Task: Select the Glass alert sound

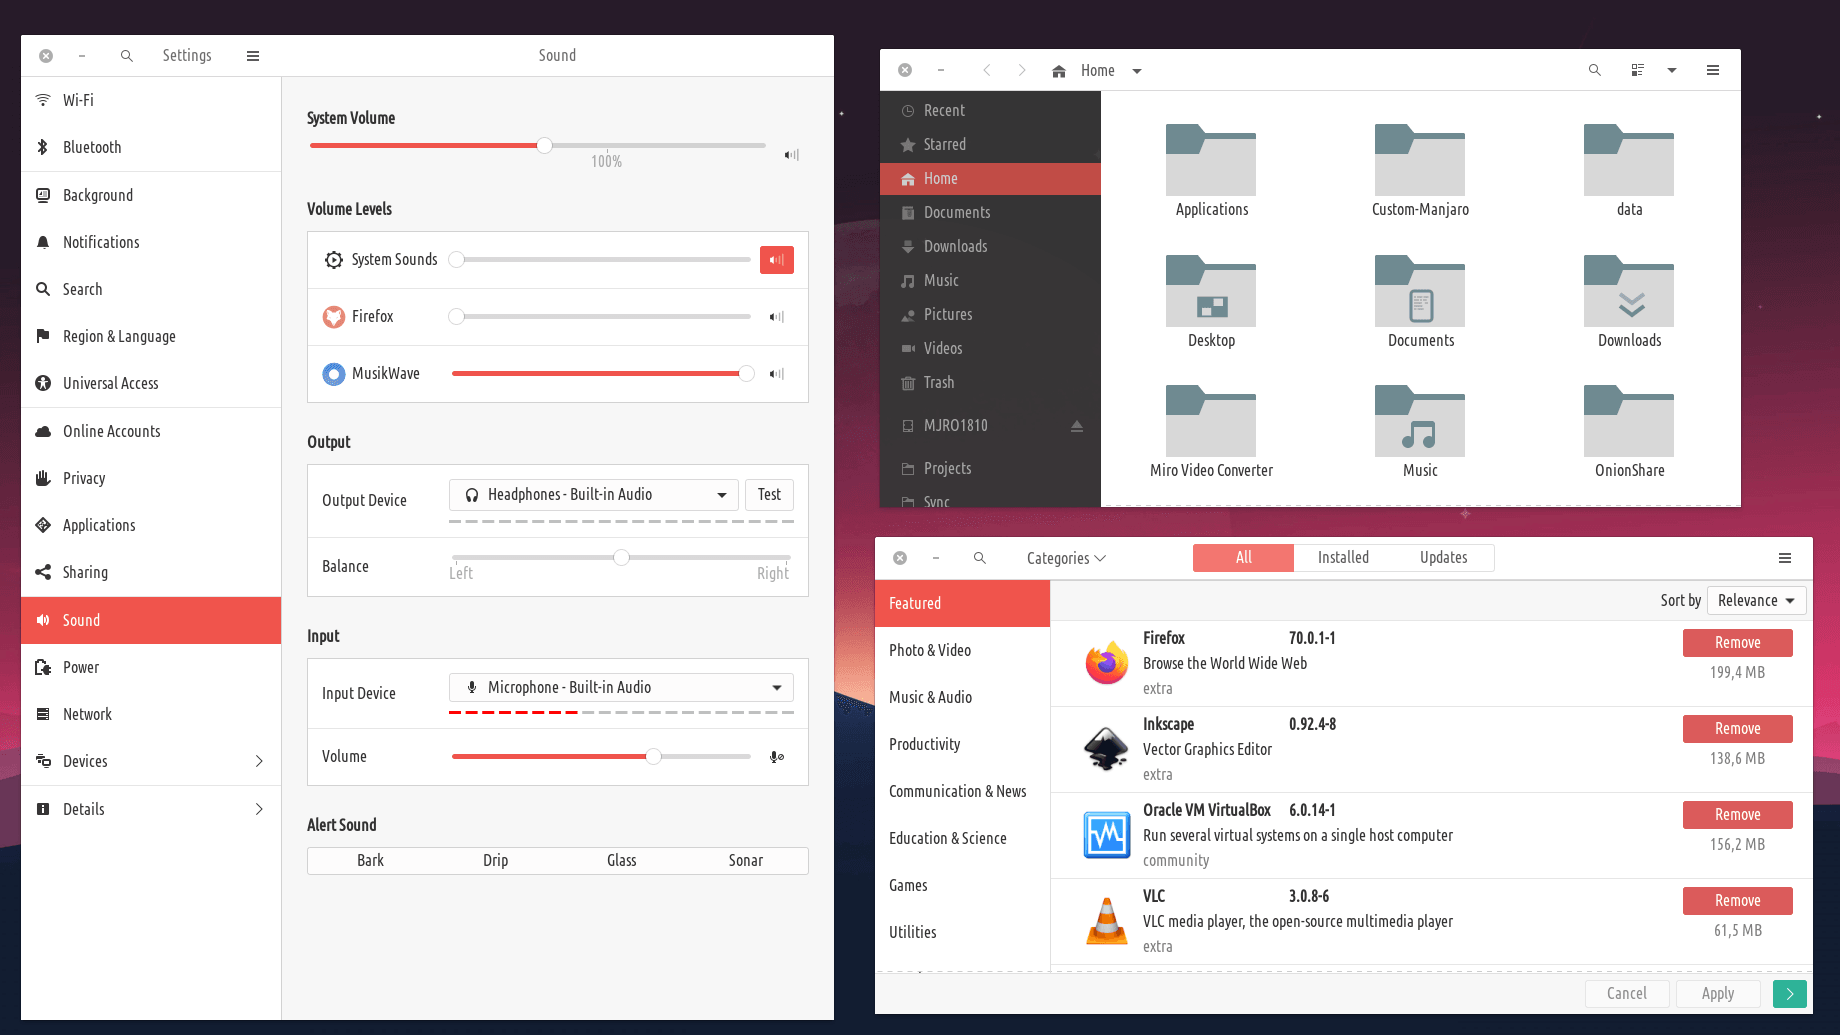Action: [621, 861]
